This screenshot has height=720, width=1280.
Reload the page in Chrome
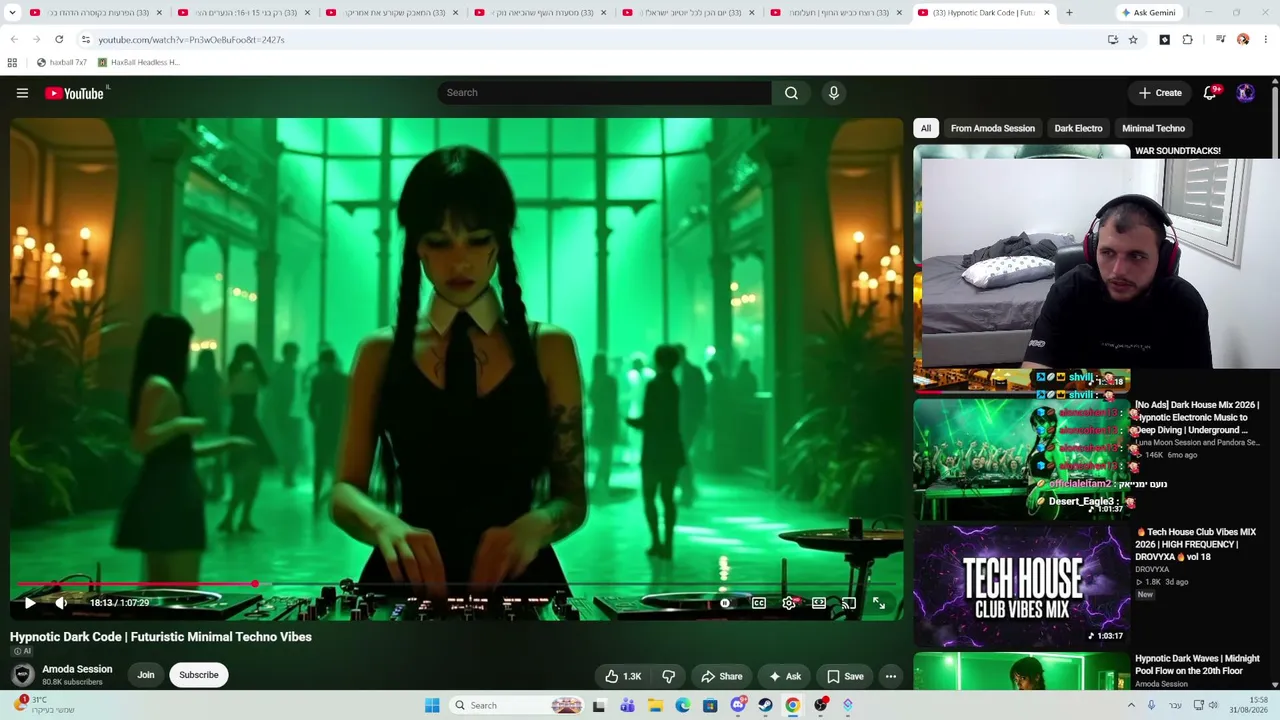point(59,39)
